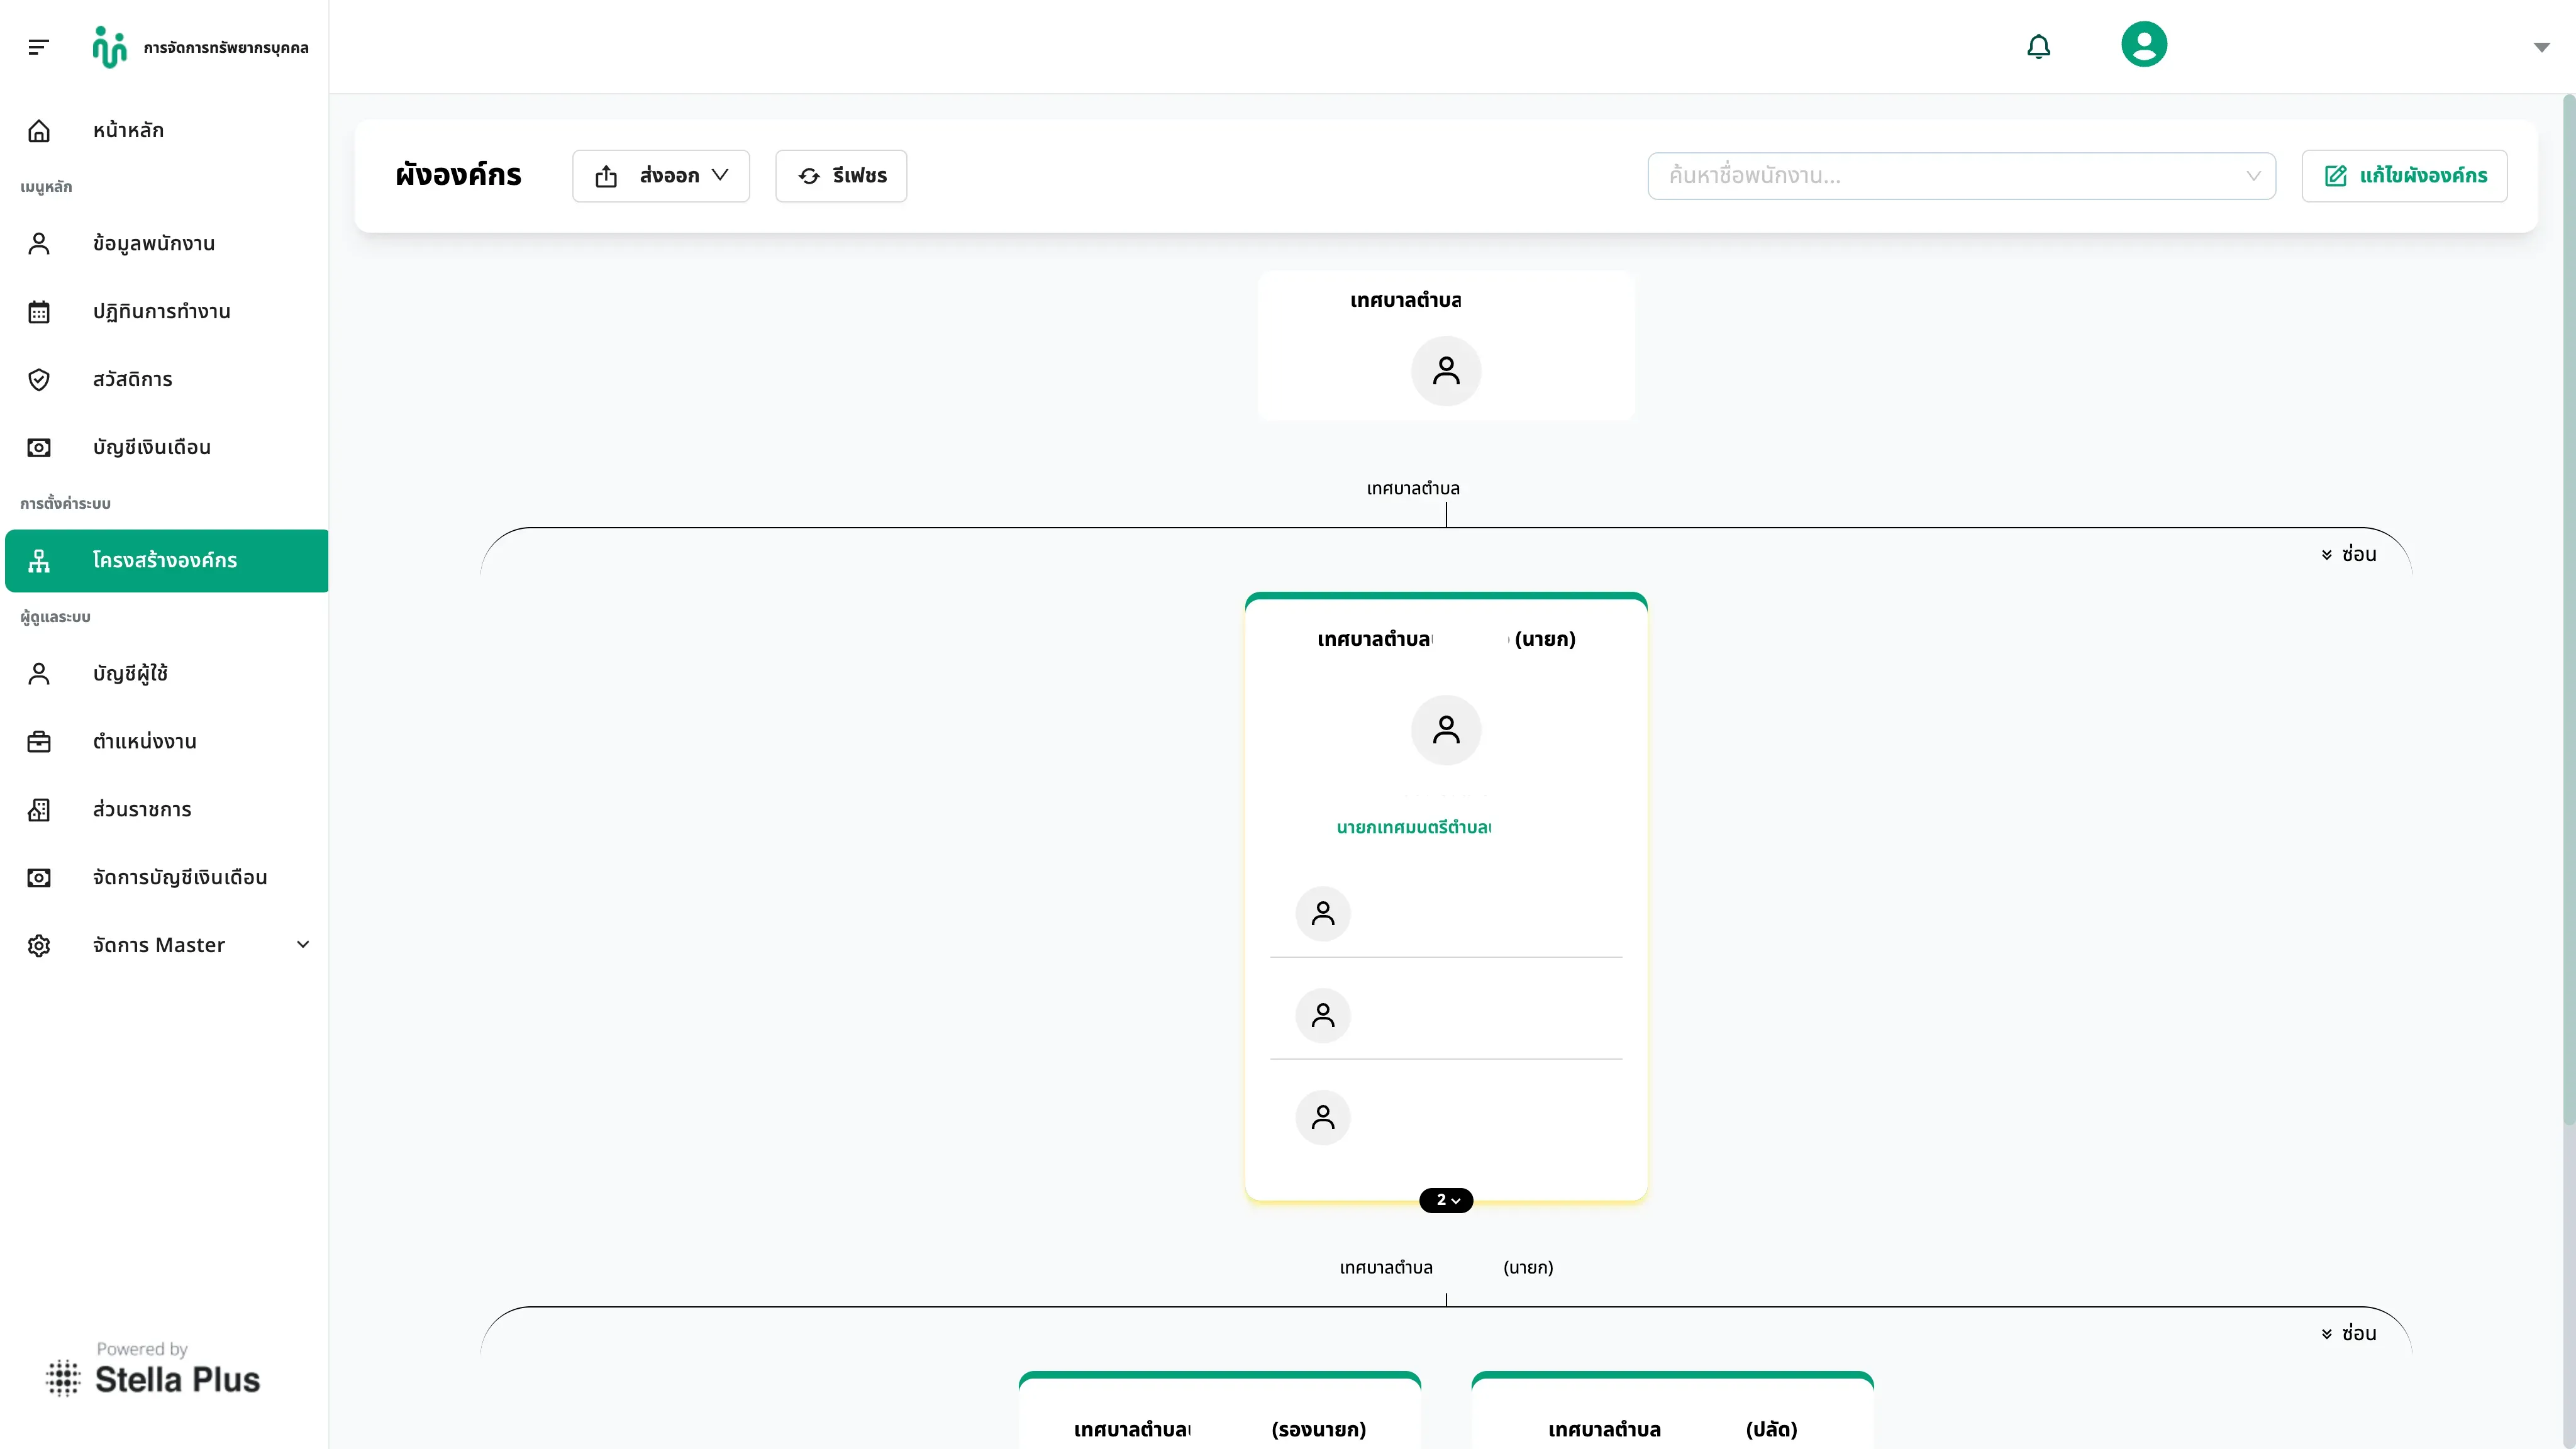2576x1449 pixels.
Task: Open the green user profile avatar
Action: [2144, 44]
